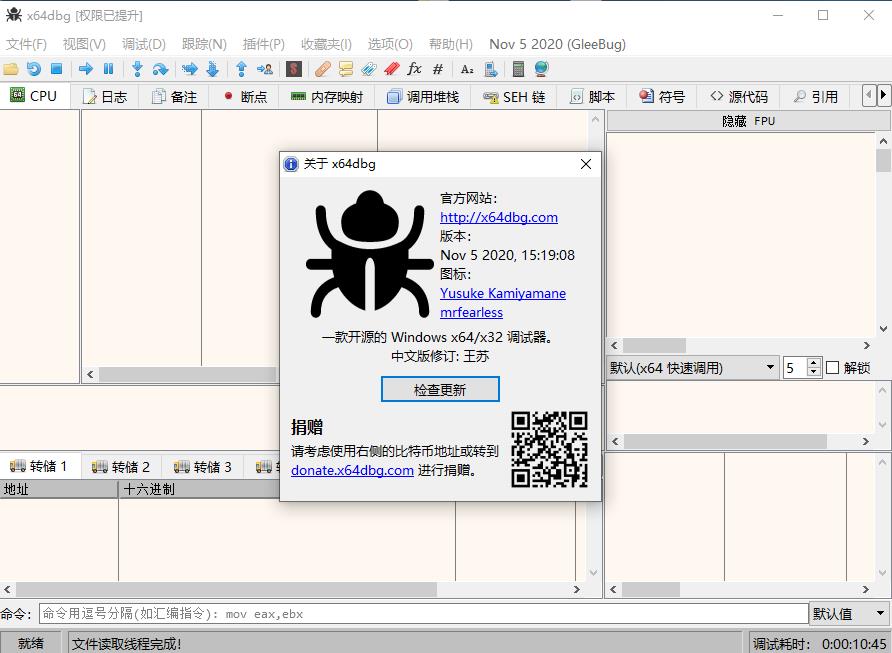Switch to the 引用 tab
The image size is (892, 653).
[x=815, y=97]
